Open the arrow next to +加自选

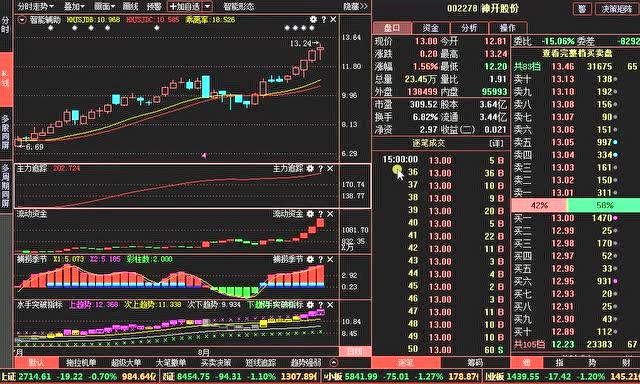(x=207, y=7)
